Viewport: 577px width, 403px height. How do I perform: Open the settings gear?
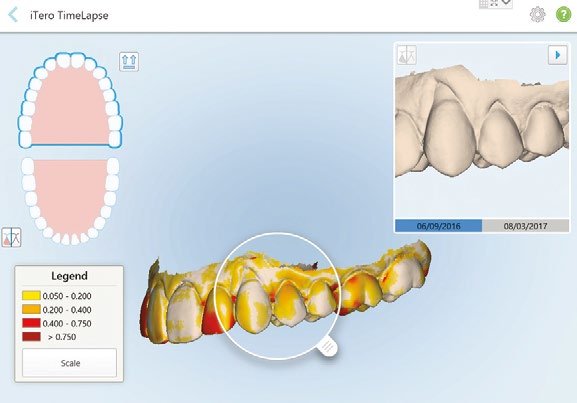537,15
